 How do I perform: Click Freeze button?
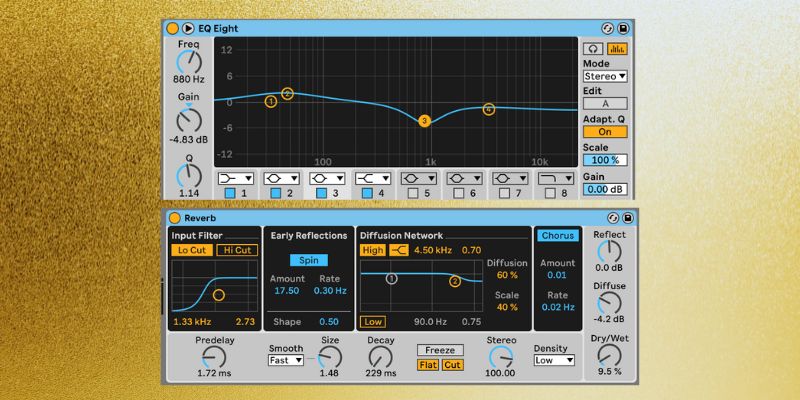(440, 351)
